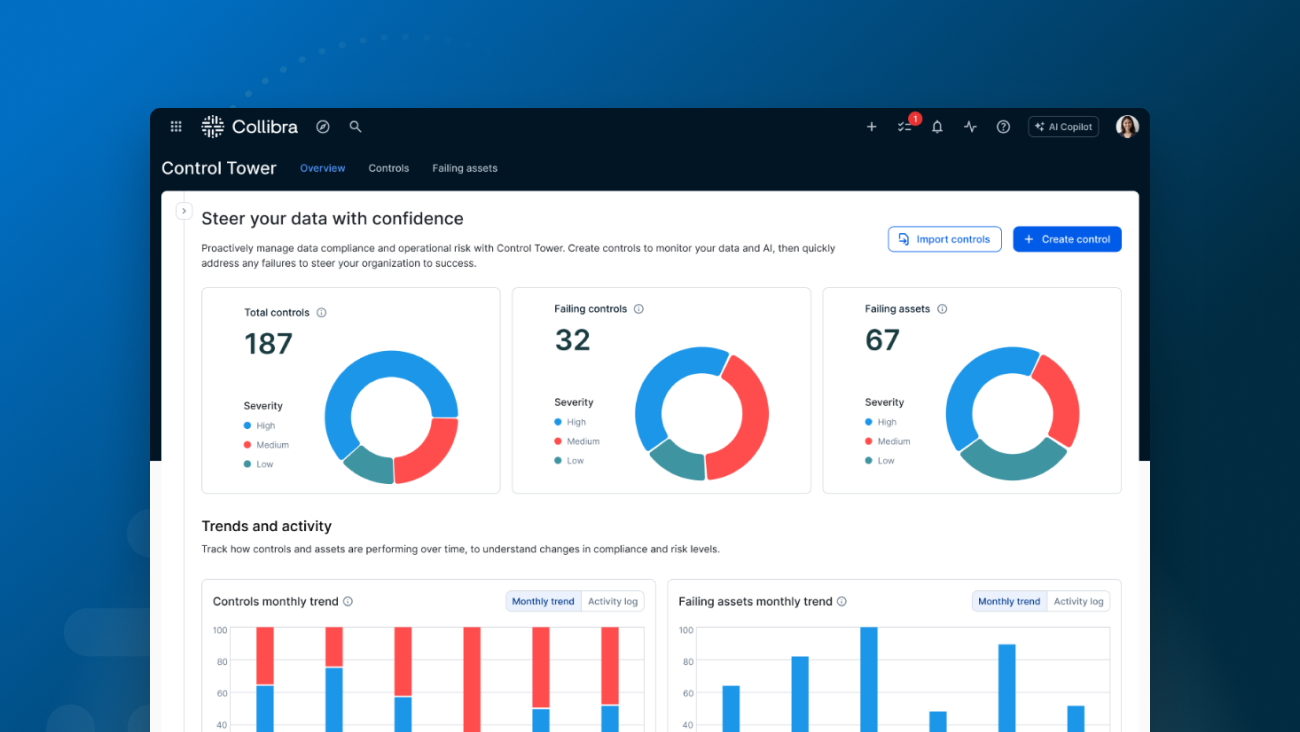1300x732 pixels.
Task: Open tasks list with red badge
Action: (x=905, y=127)
